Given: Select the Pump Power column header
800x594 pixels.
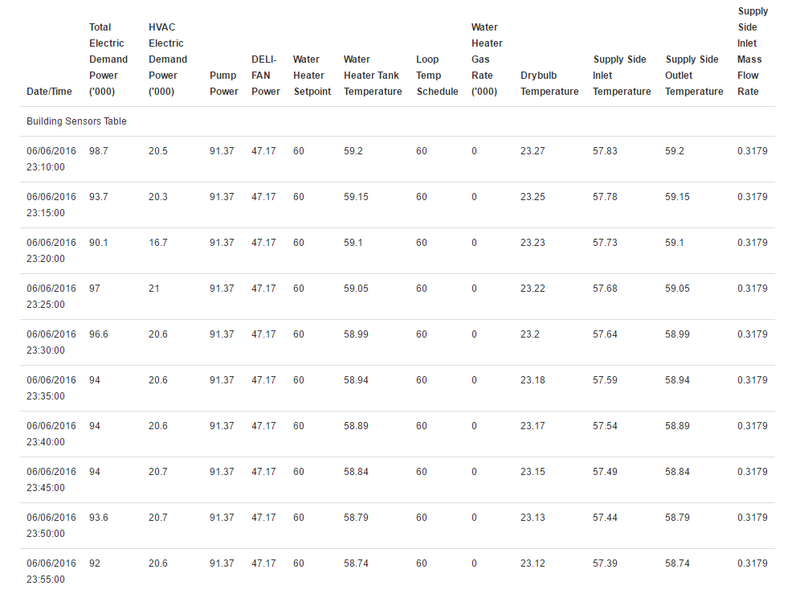Looking at the screenshot, I should coord(224,83).
